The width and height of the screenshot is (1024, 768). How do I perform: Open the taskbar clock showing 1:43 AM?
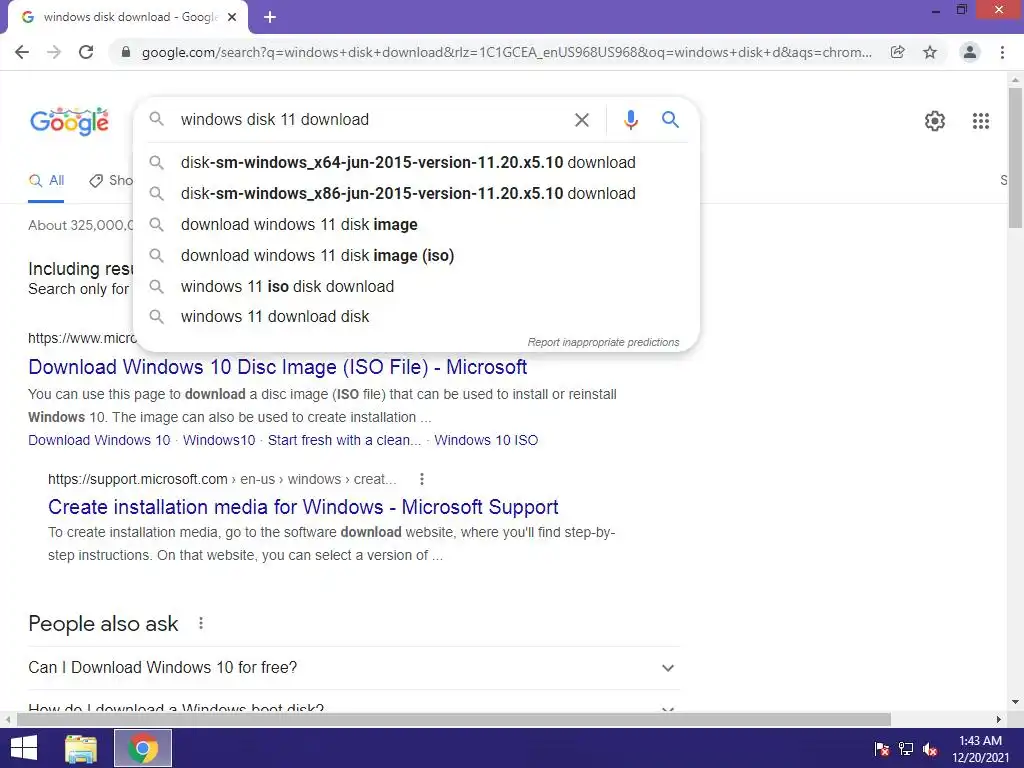pos(980,749)
